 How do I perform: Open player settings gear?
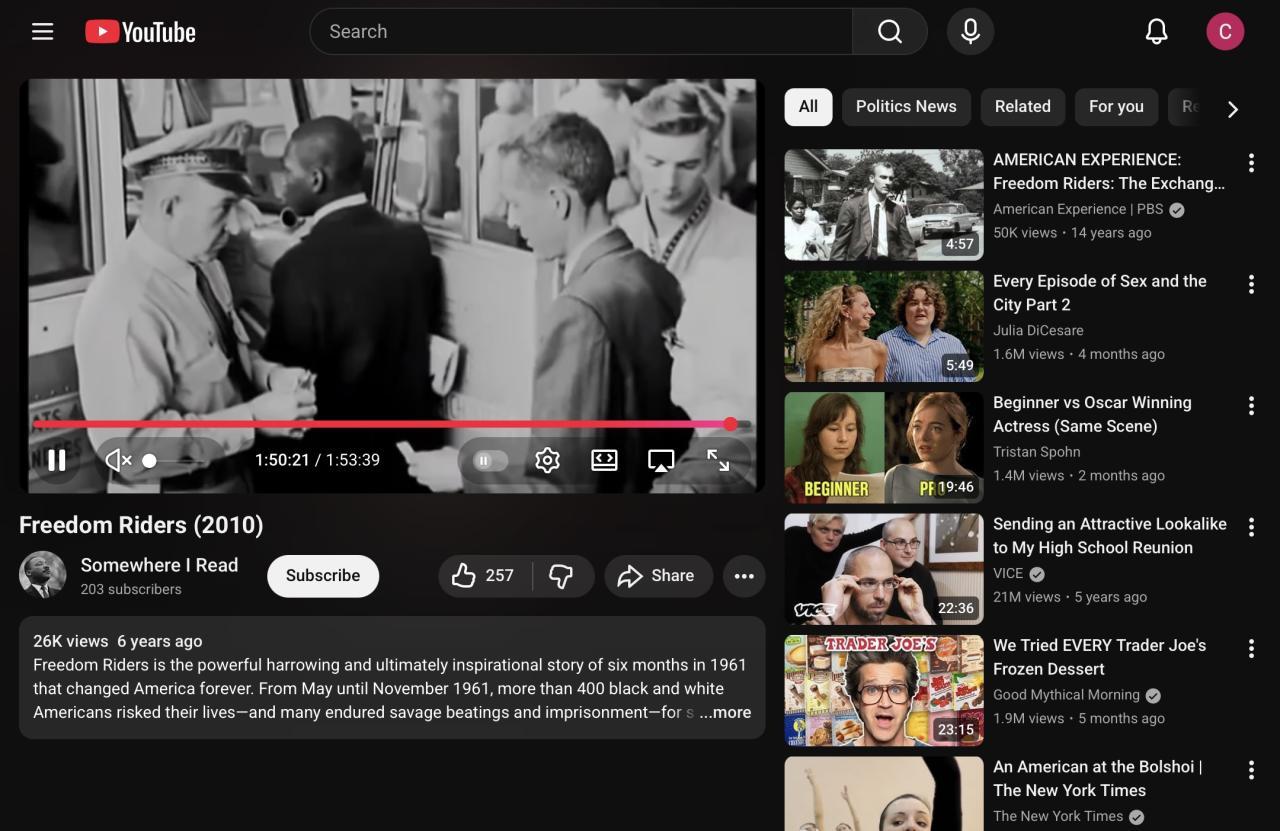click(x=547, y=460)
